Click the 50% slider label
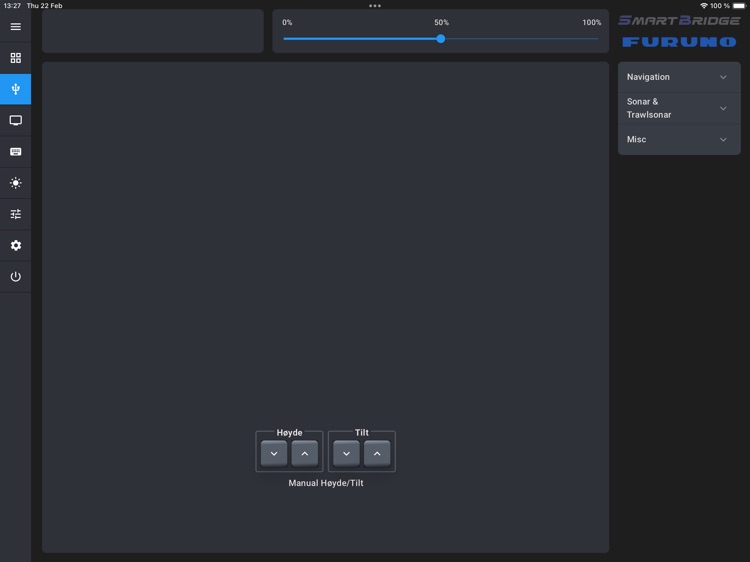 tap(441, 22)
